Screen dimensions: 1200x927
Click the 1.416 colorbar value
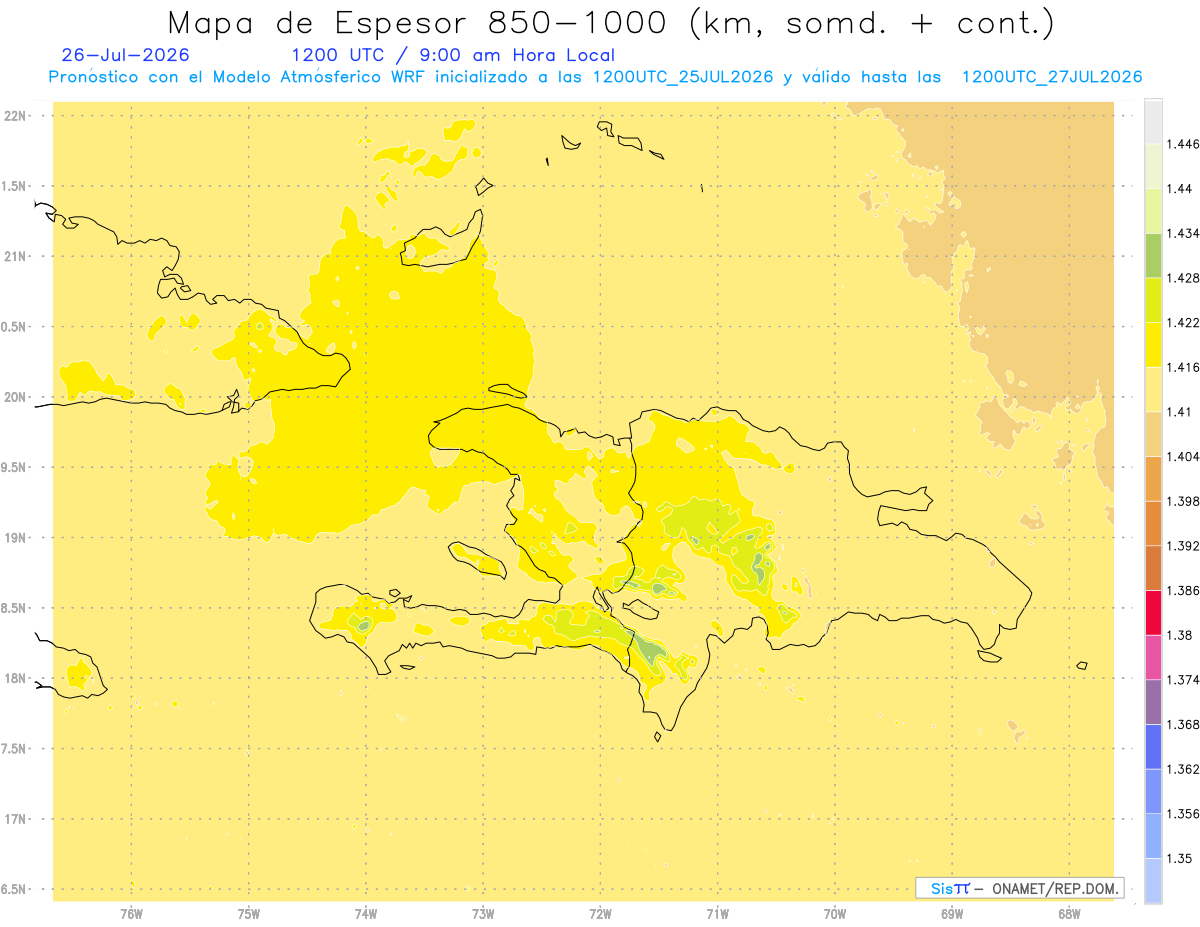[x=1183, y=367]
